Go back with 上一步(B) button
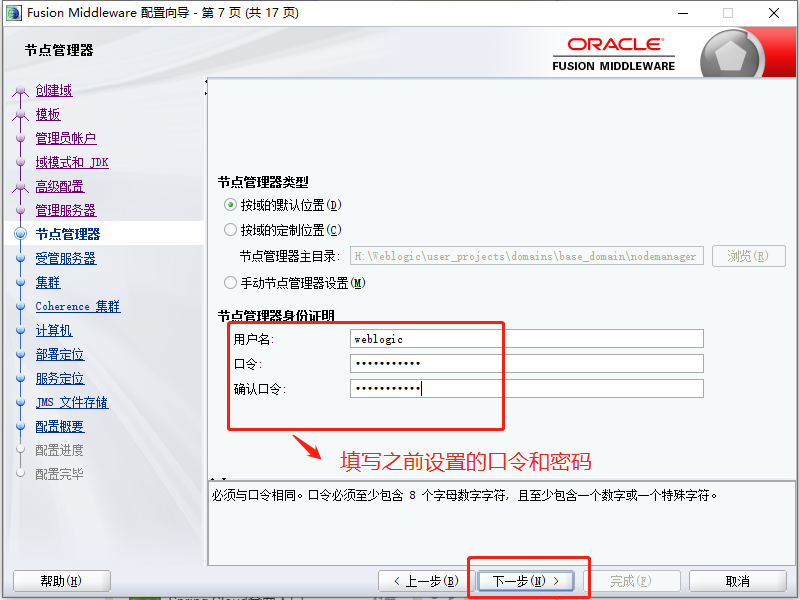Viewport: 800px width, 600px height. [426, 581]
